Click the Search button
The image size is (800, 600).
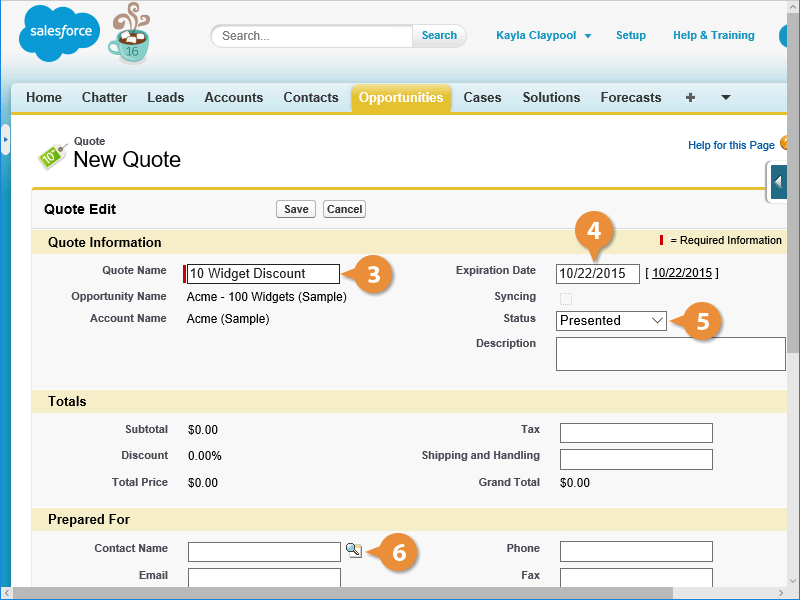(439, 36)
